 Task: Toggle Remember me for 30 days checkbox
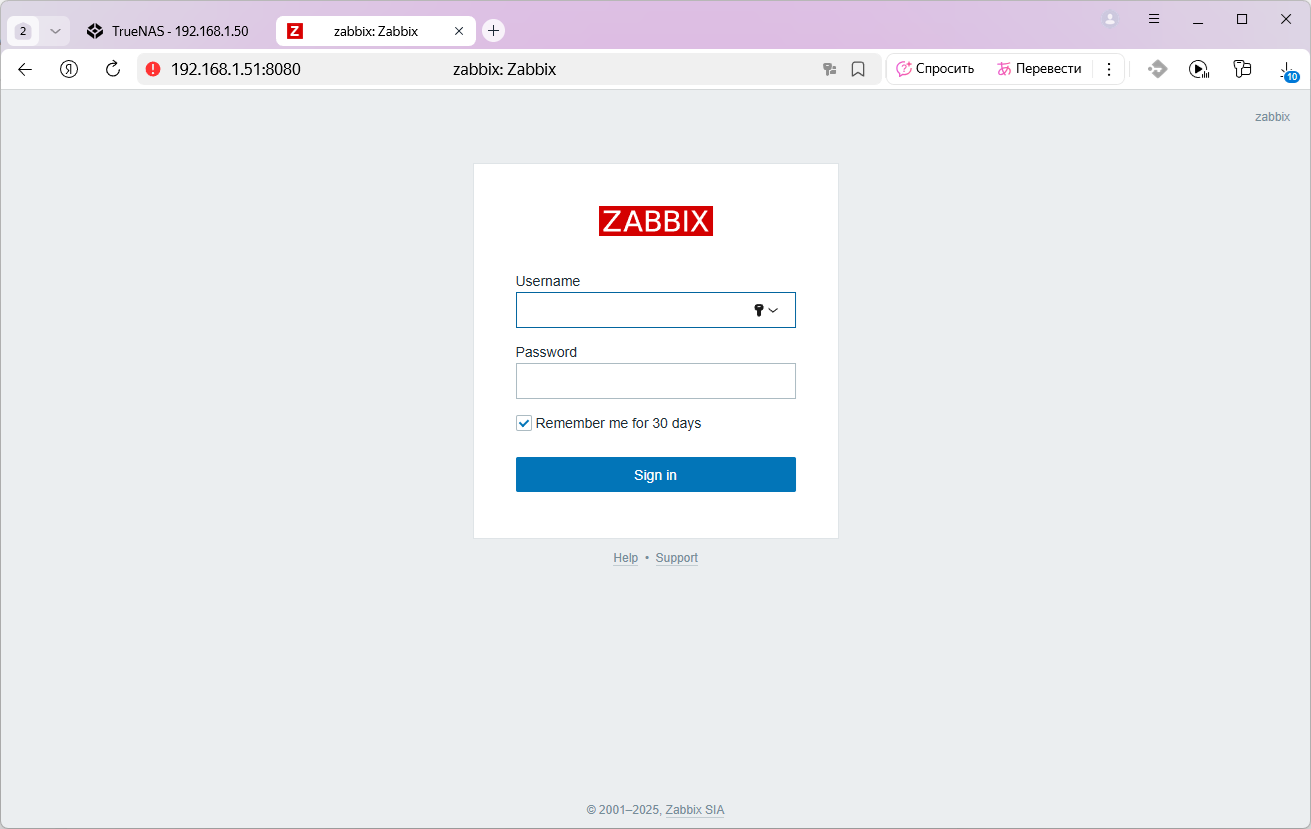[524, 423]
